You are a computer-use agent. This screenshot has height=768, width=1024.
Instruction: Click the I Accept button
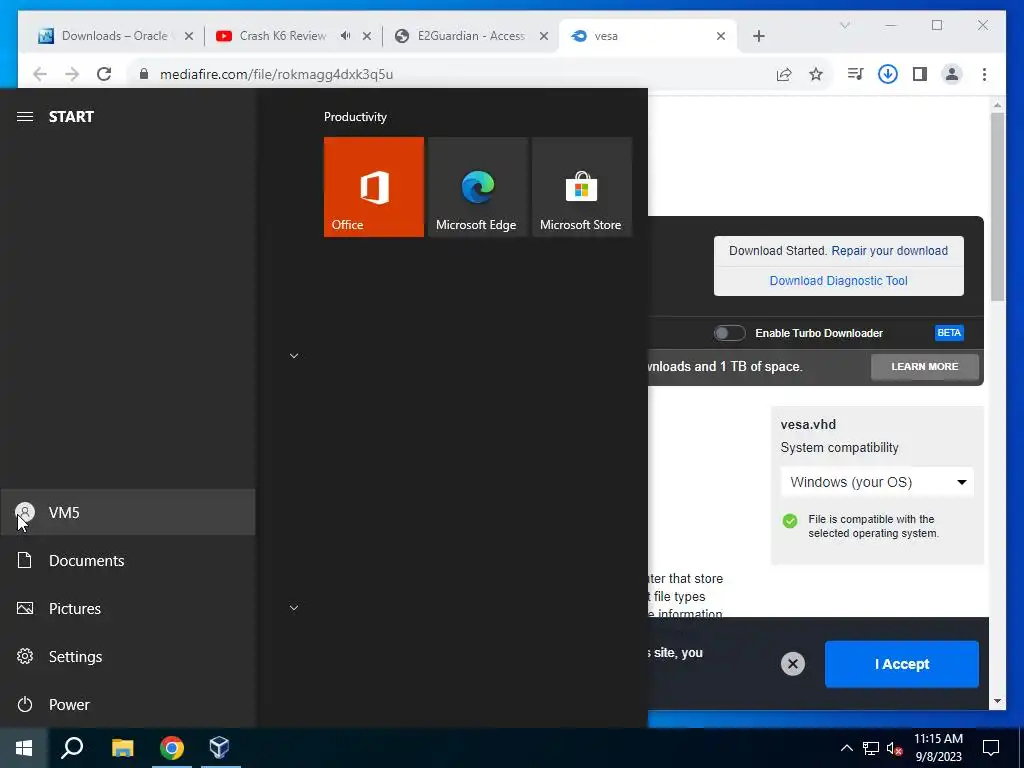coord(902,664)
